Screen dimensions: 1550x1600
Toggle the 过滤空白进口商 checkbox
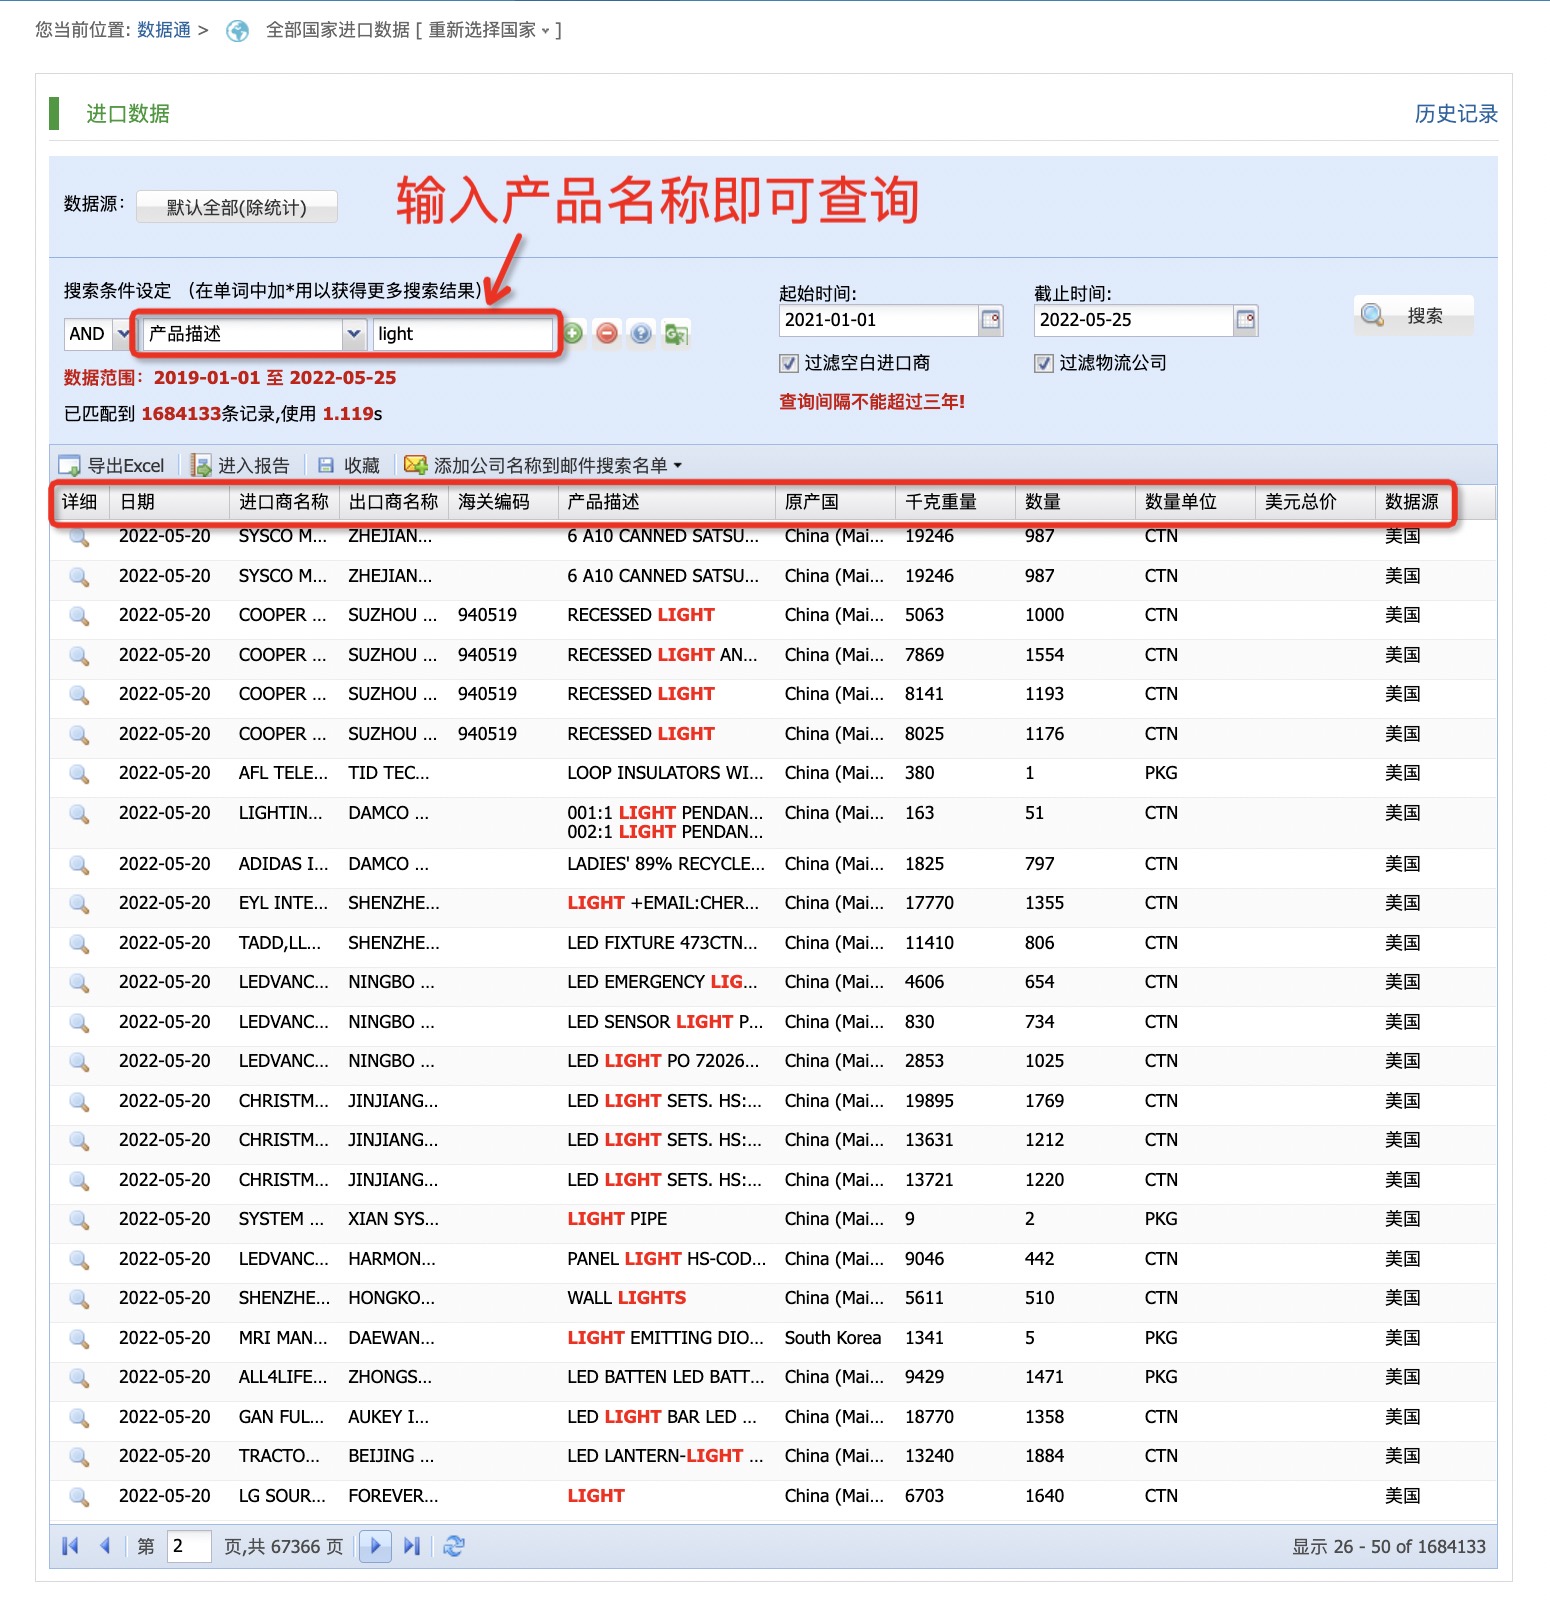(x=789, y=363)
